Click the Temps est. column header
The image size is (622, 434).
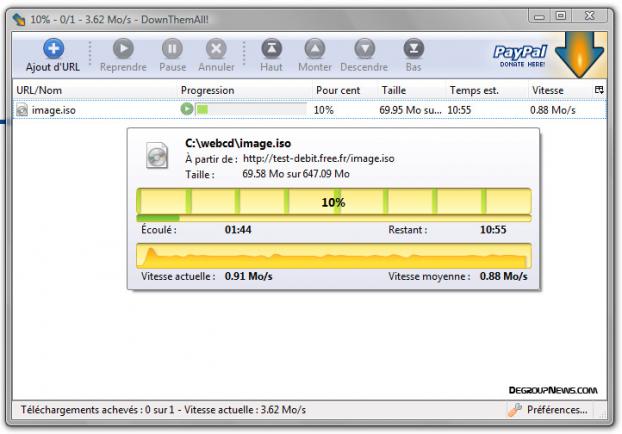(x=474, y=90)
